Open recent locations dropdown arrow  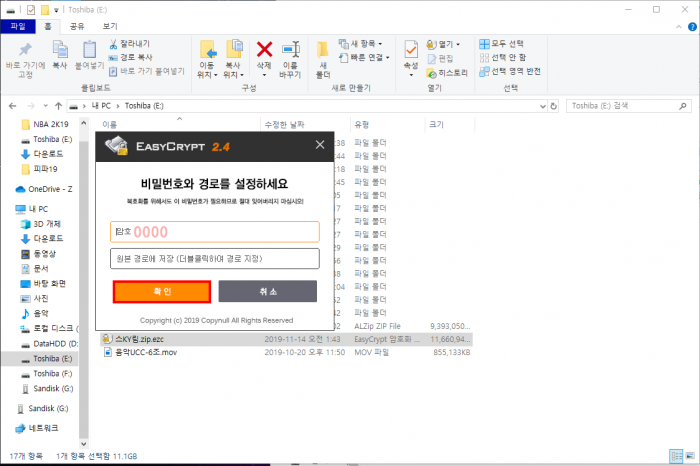point(46,106)
